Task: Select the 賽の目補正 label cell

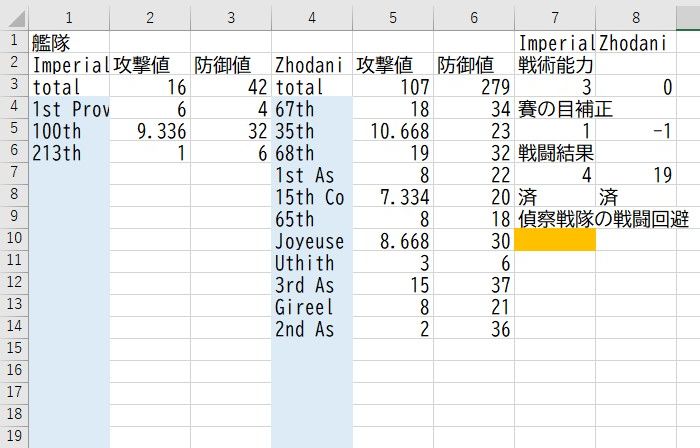Action: point(554,108)
